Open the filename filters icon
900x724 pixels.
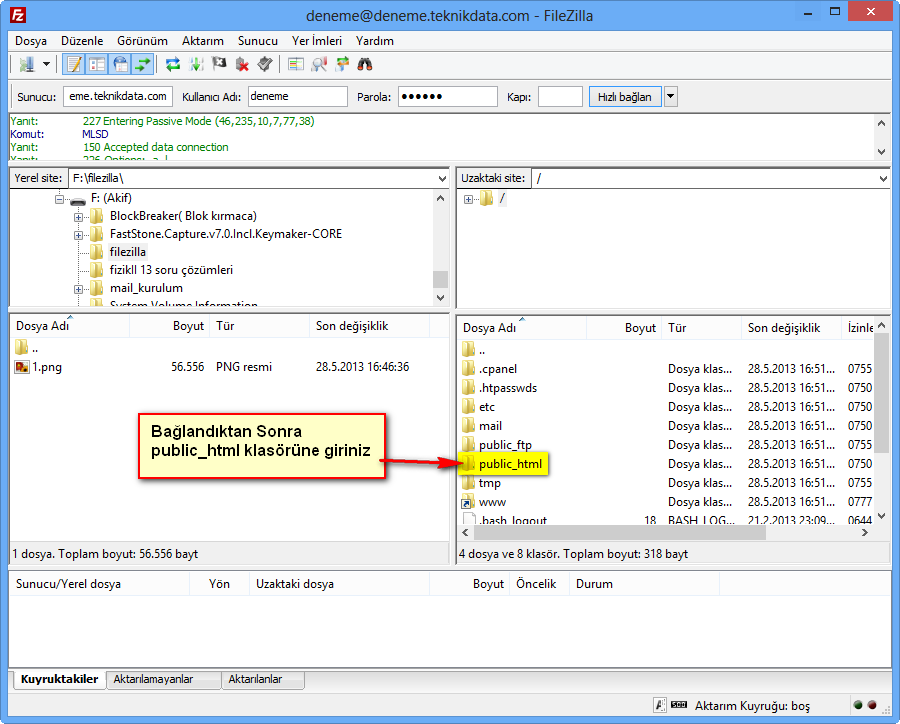point(296,65)
